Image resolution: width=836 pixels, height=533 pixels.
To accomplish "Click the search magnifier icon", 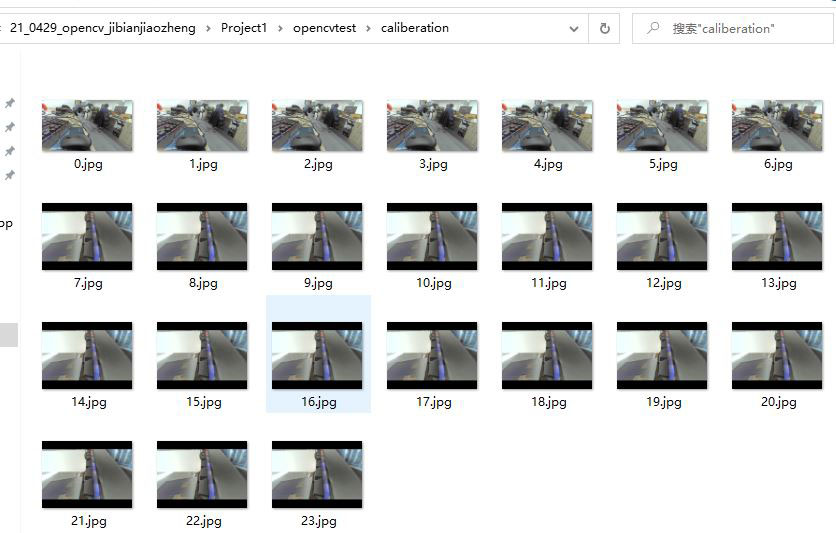I will pyautogui.click(x=652, y=29).
